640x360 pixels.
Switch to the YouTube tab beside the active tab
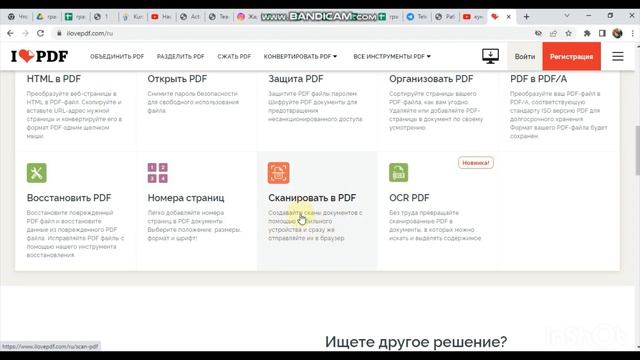tap(472, 17)
